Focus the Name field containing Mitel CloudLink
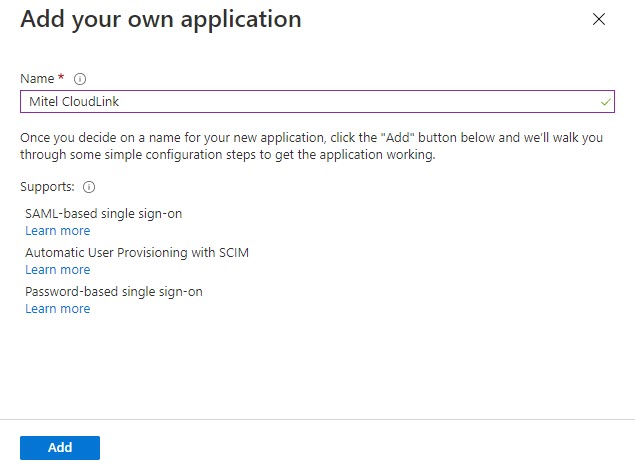 pos(317,101)
